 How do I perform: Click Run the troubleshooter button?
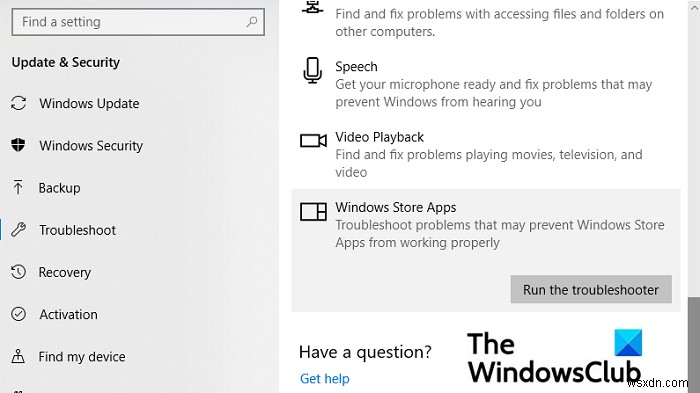(x=591, y=289)
